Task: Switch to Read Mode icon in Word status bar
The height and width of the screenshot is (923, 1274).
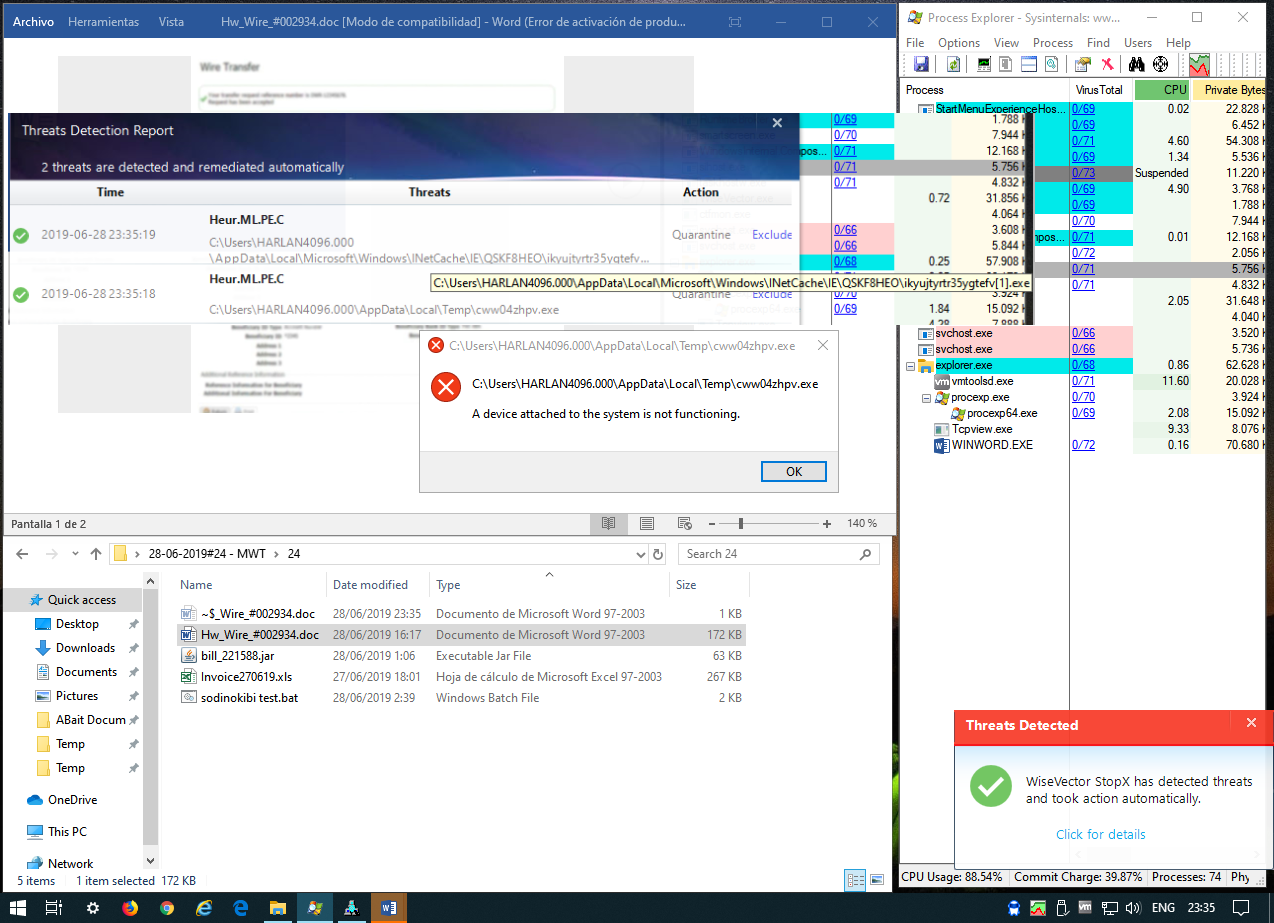Action: pos(608,523)
